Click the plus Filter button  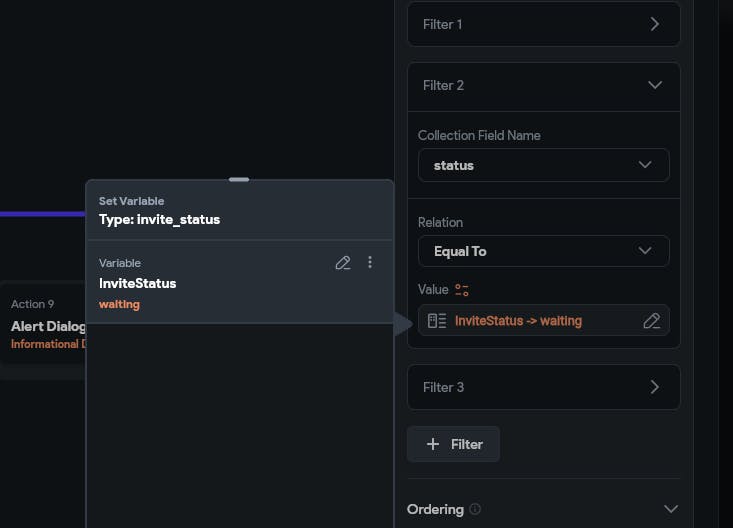453,444
